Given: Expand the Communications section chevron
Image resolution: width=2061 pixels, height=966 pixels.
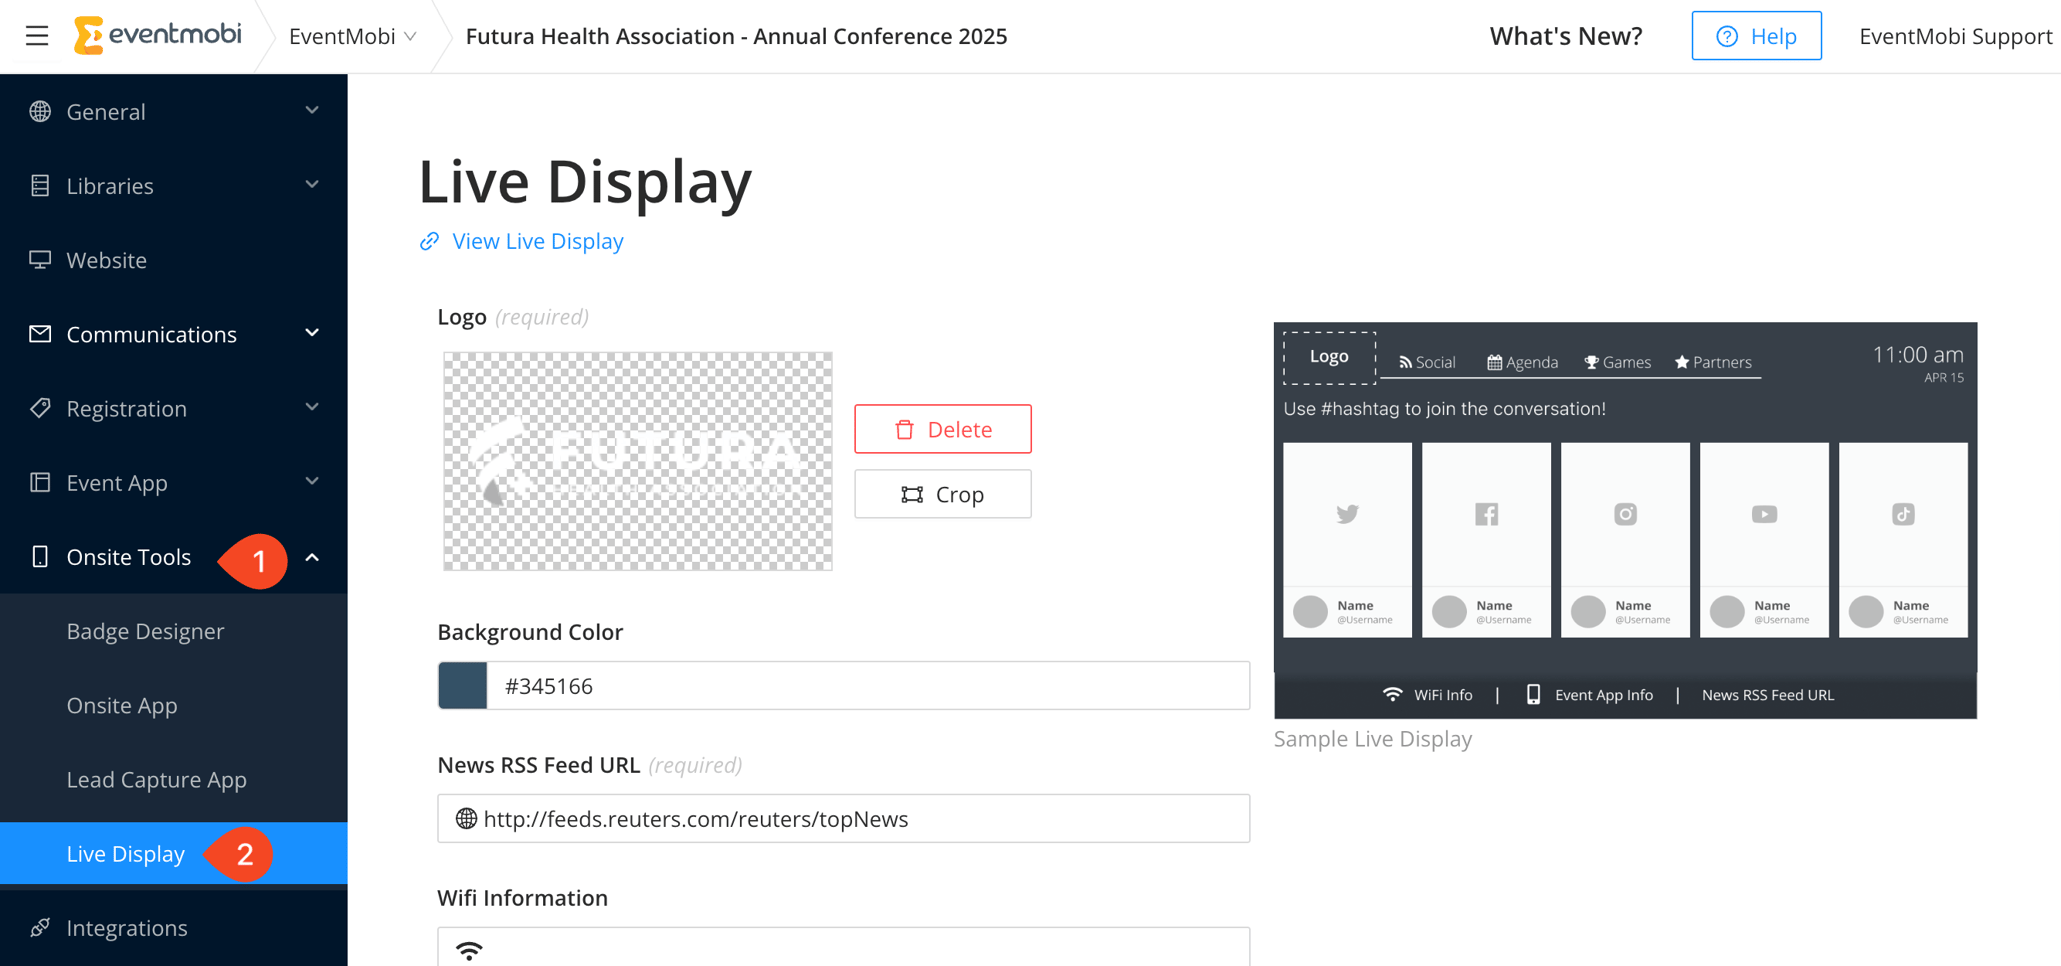Looking at the screenshot, I should coord(312,332).
